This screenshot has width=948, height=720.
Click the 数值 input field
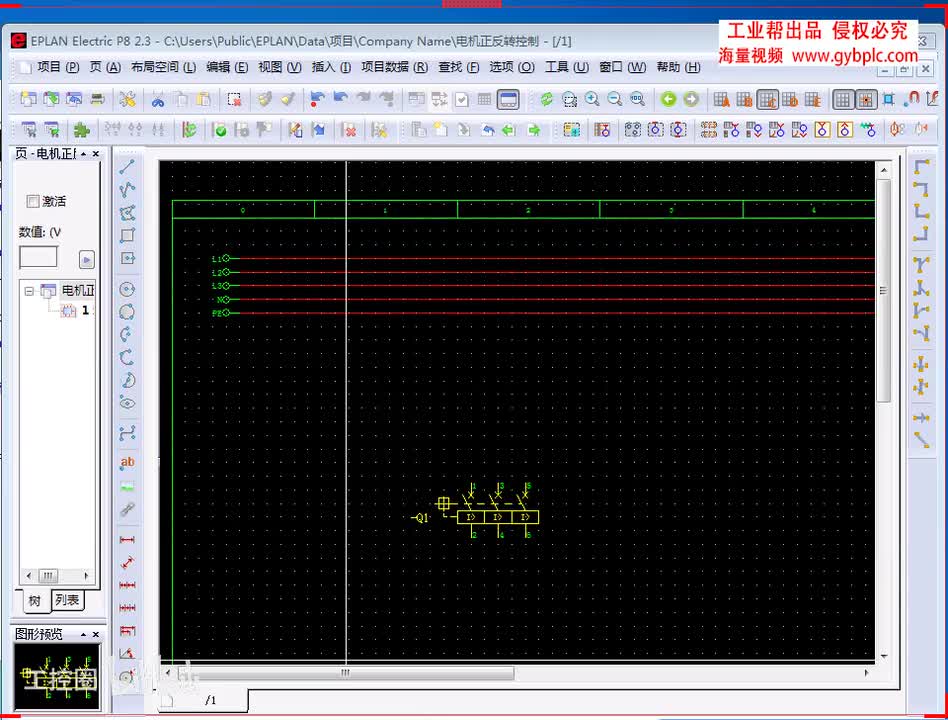point(38,258)
